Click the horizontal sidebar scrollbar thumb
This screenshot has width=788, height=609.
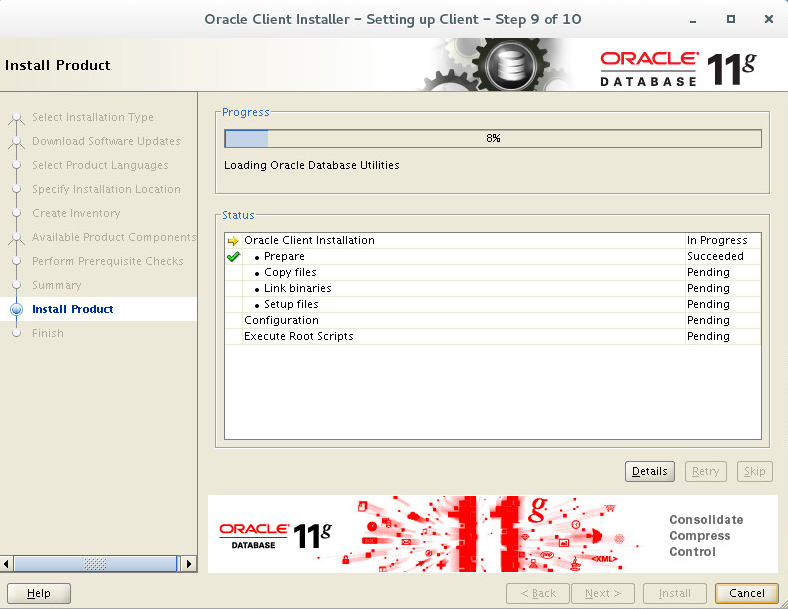coord(95,564)
